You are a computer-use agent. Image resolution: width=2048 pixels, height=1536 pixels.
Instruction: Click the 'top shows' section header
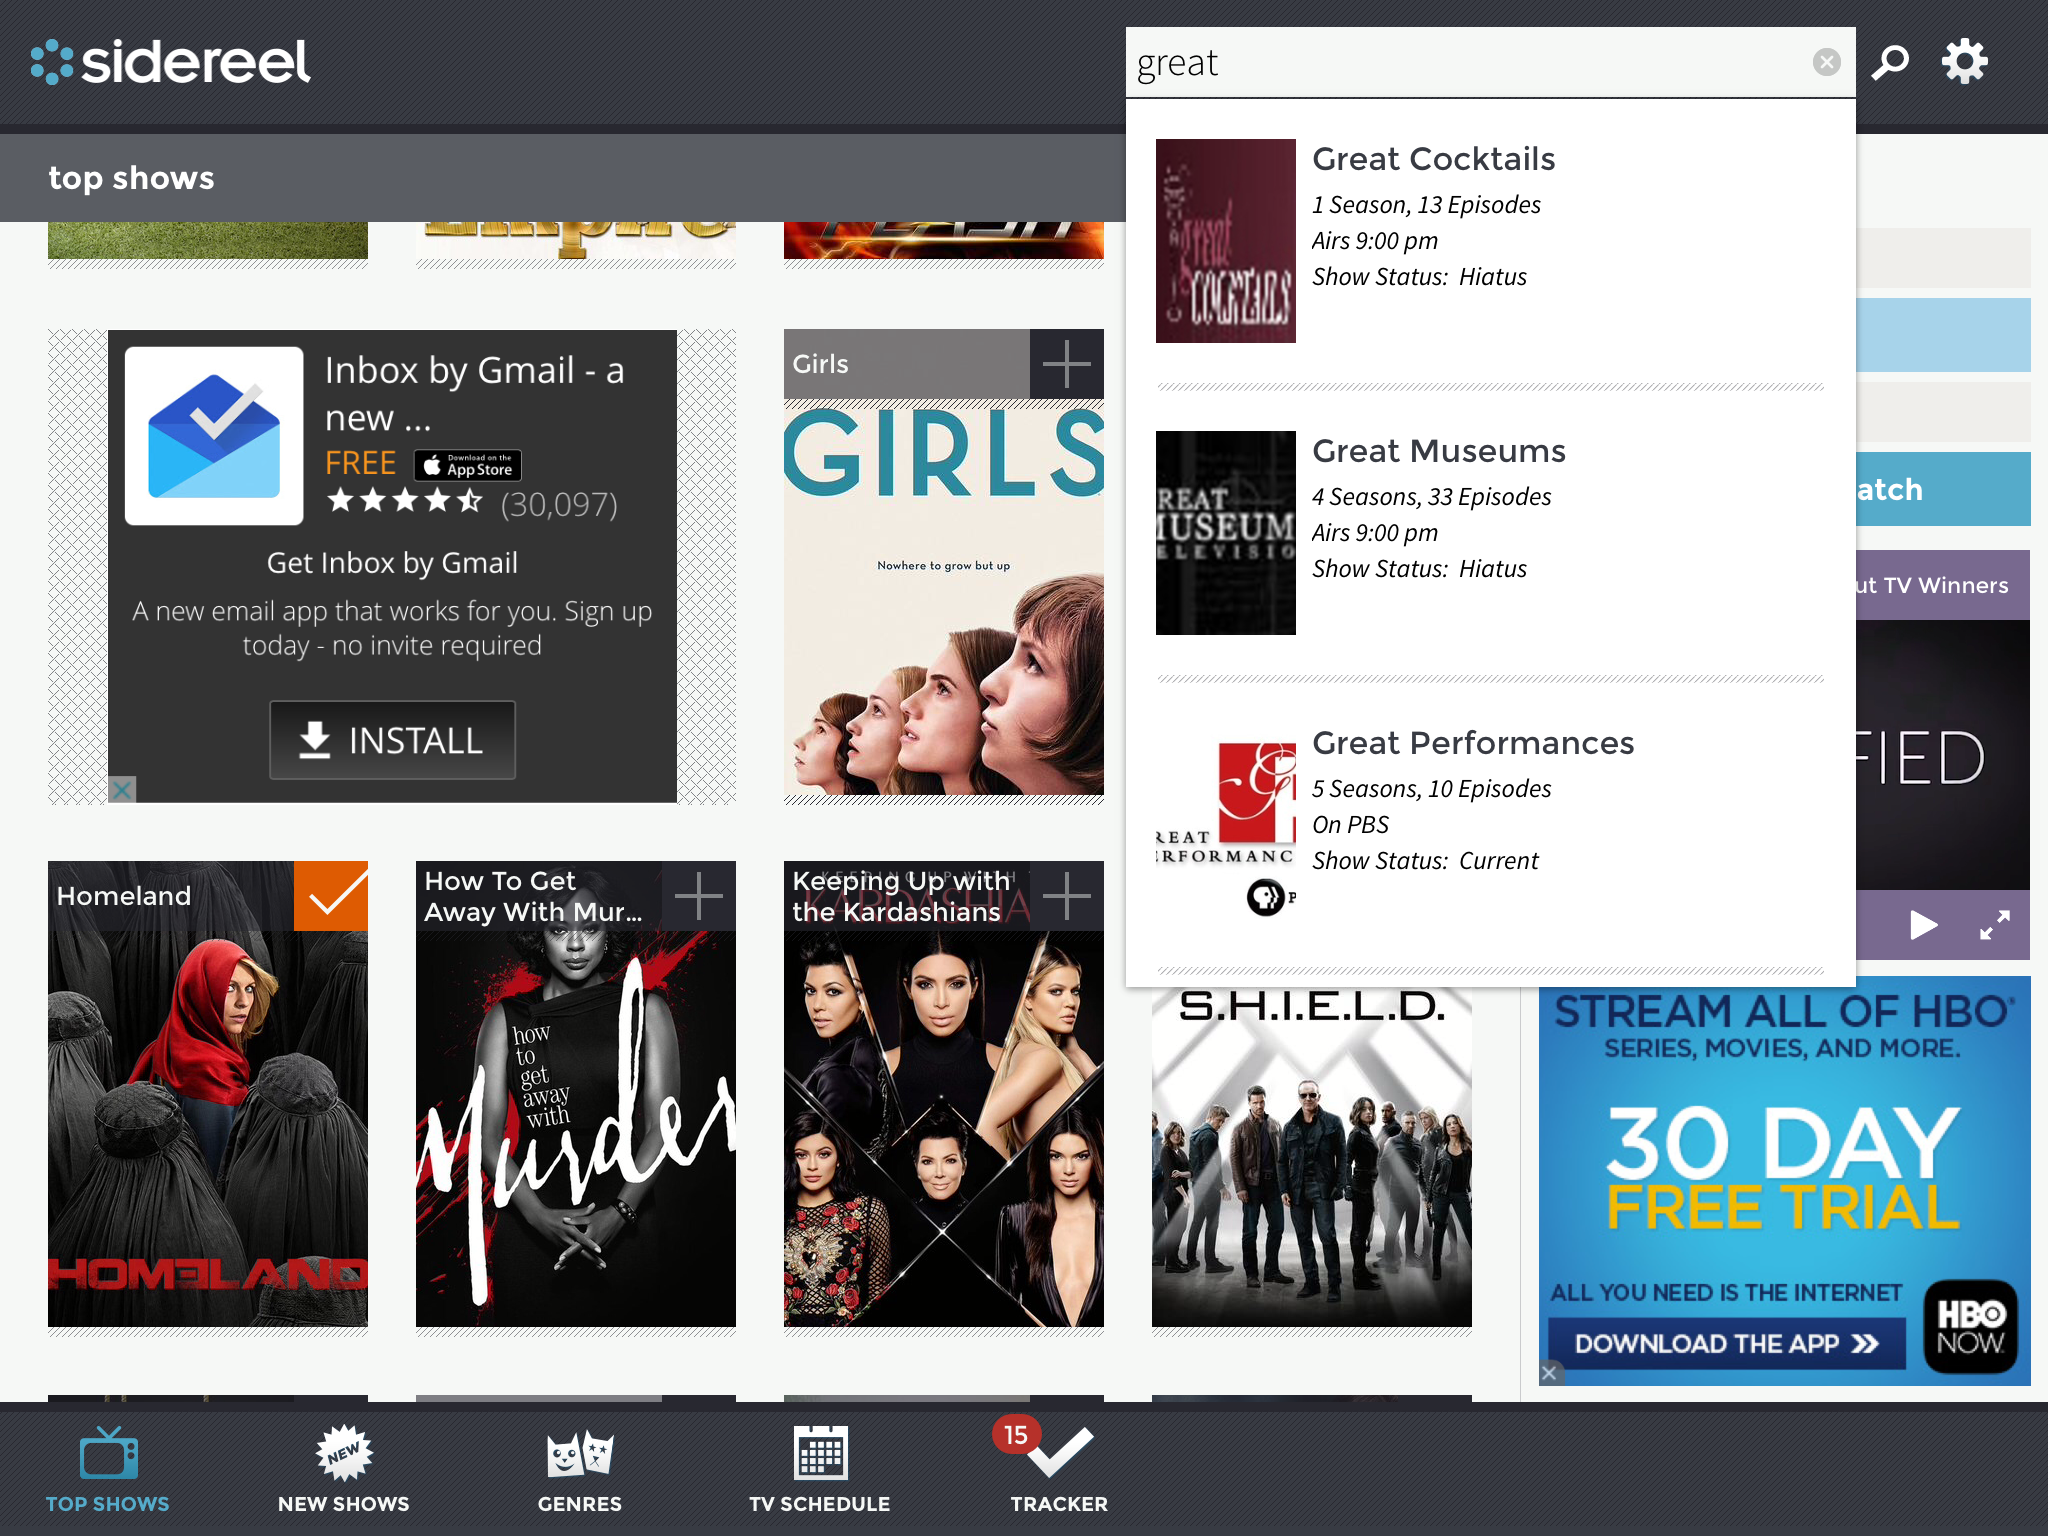[x=131, y=178]
